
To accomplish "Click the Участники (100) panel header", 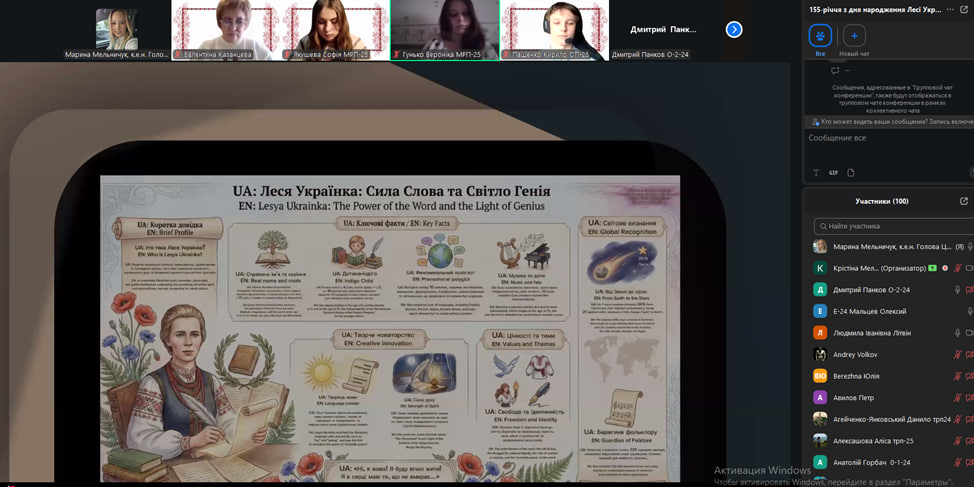I will (x=881, y=201).
